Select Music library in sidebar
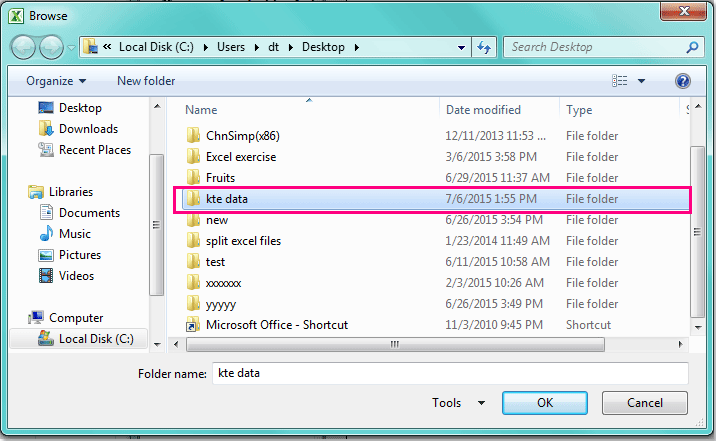716x441 pixels. tap(74, 234)
